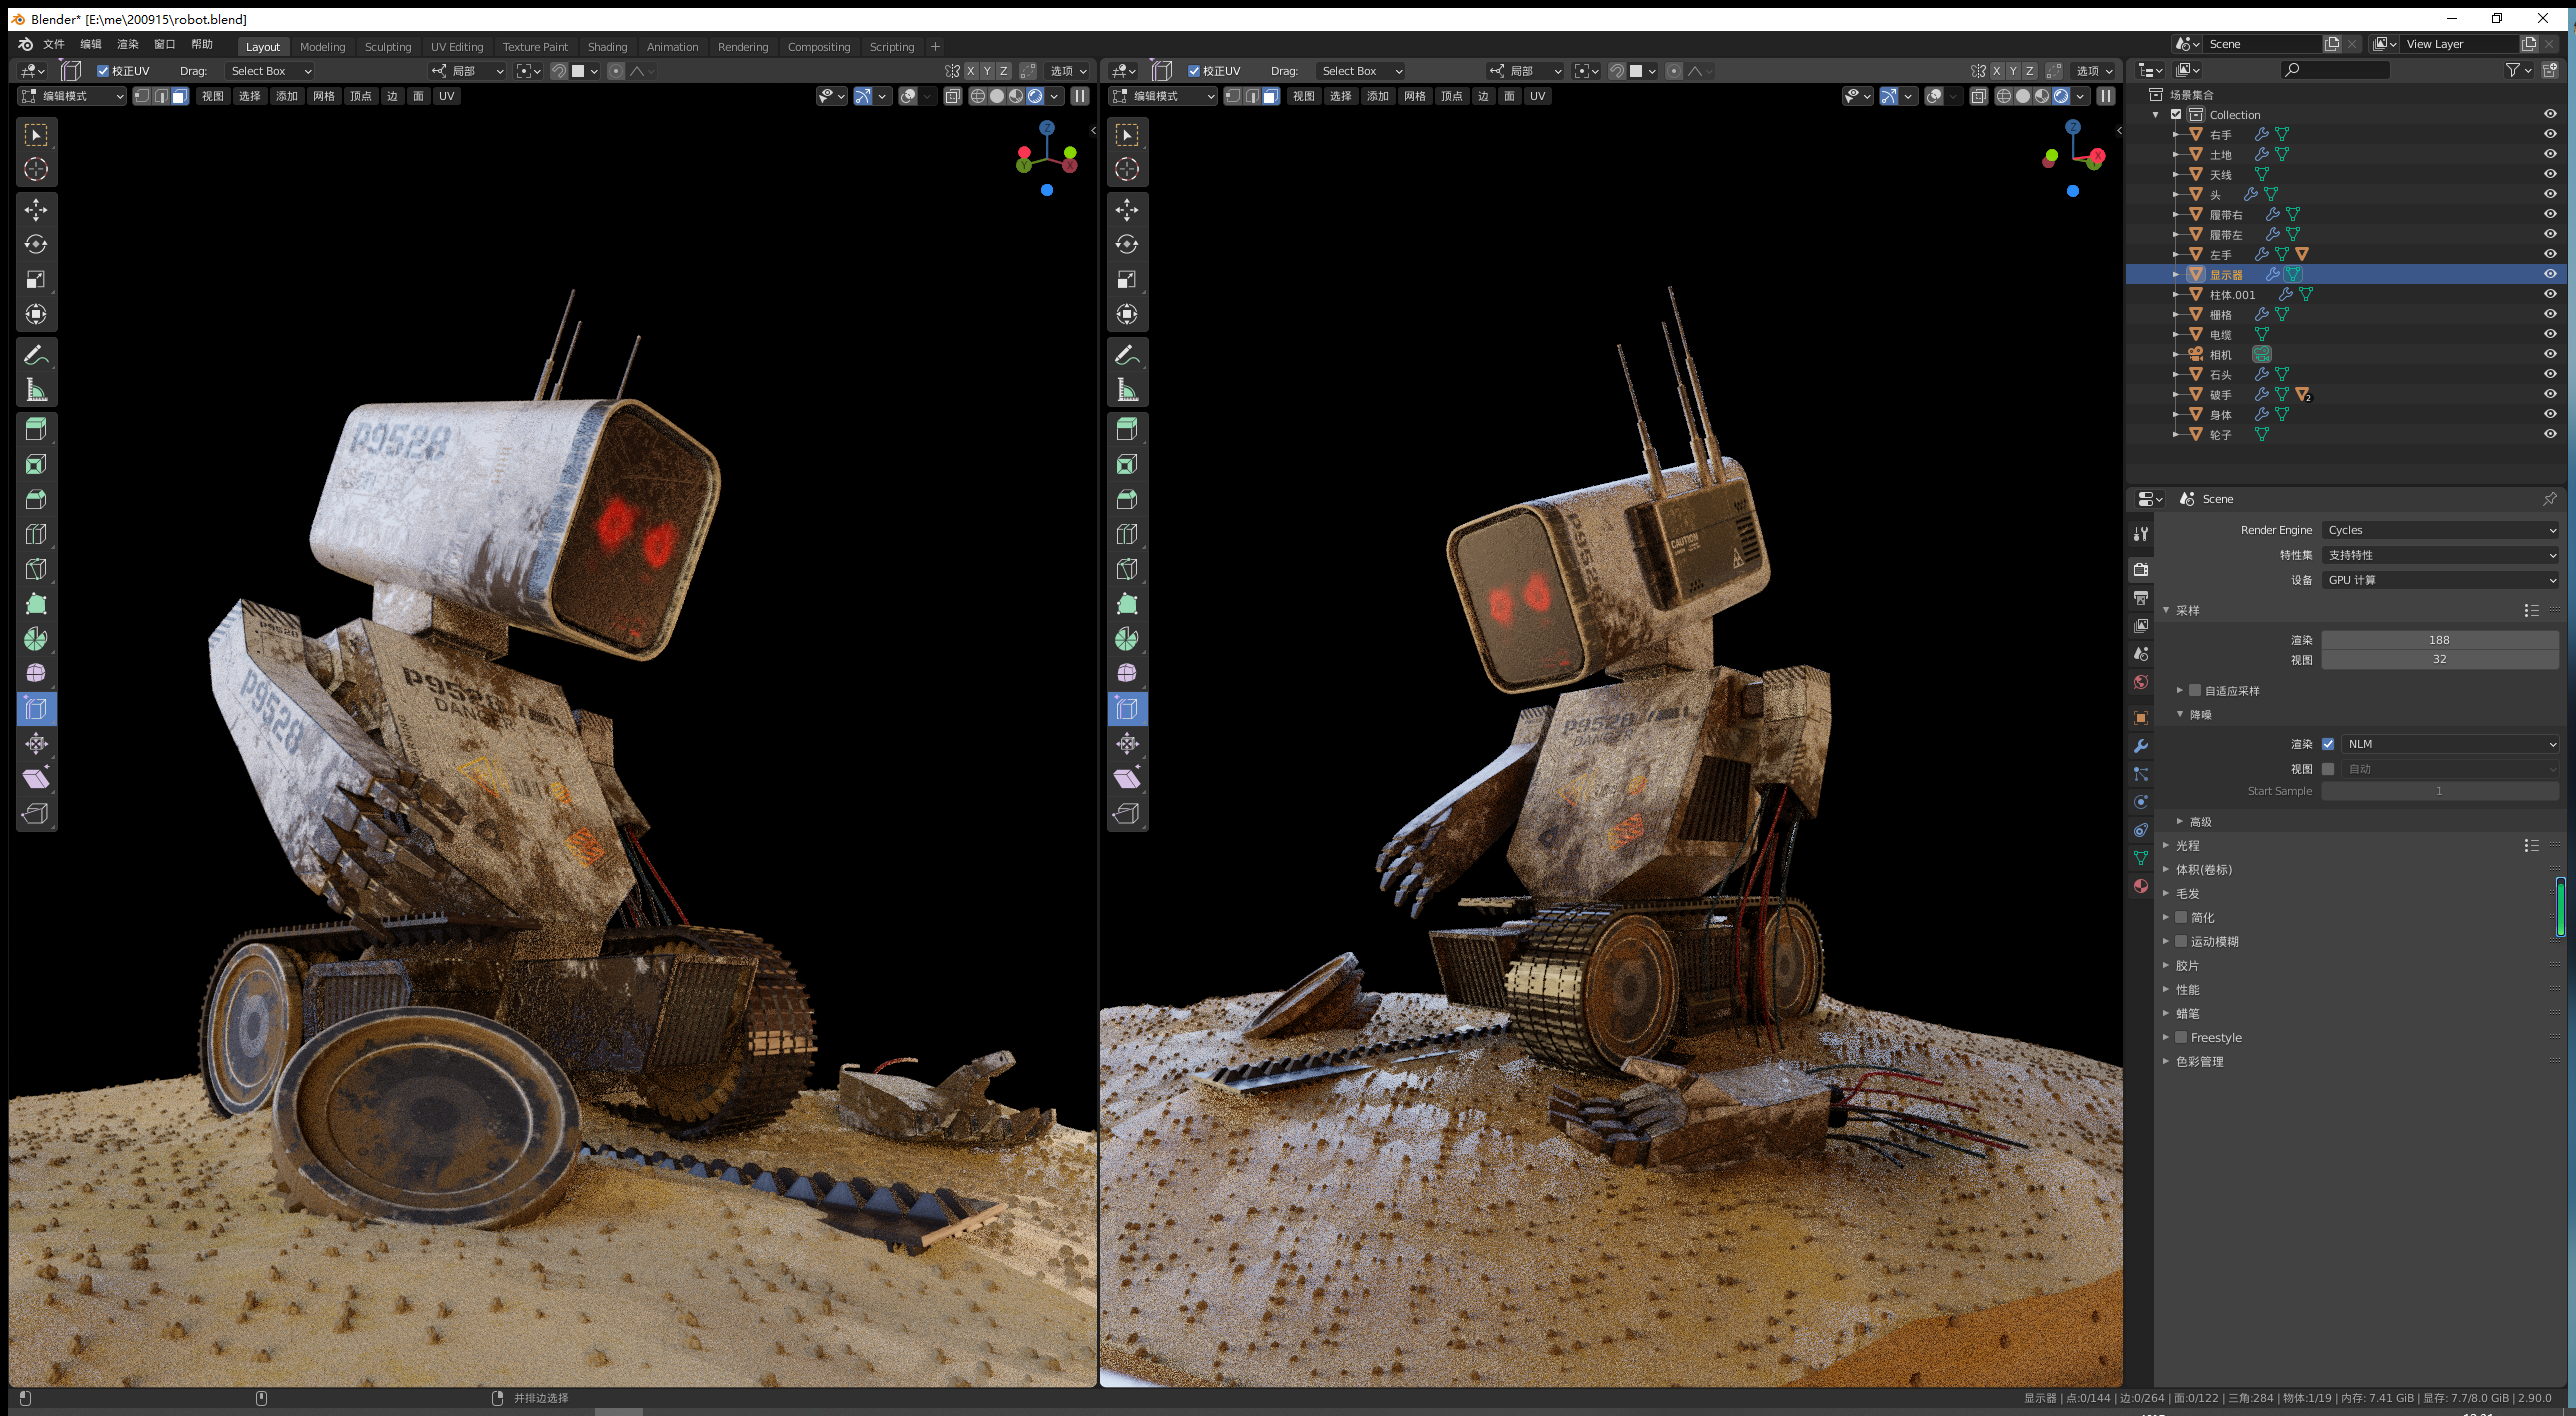Switch to the Shading workspace tab

click(606, 46)
